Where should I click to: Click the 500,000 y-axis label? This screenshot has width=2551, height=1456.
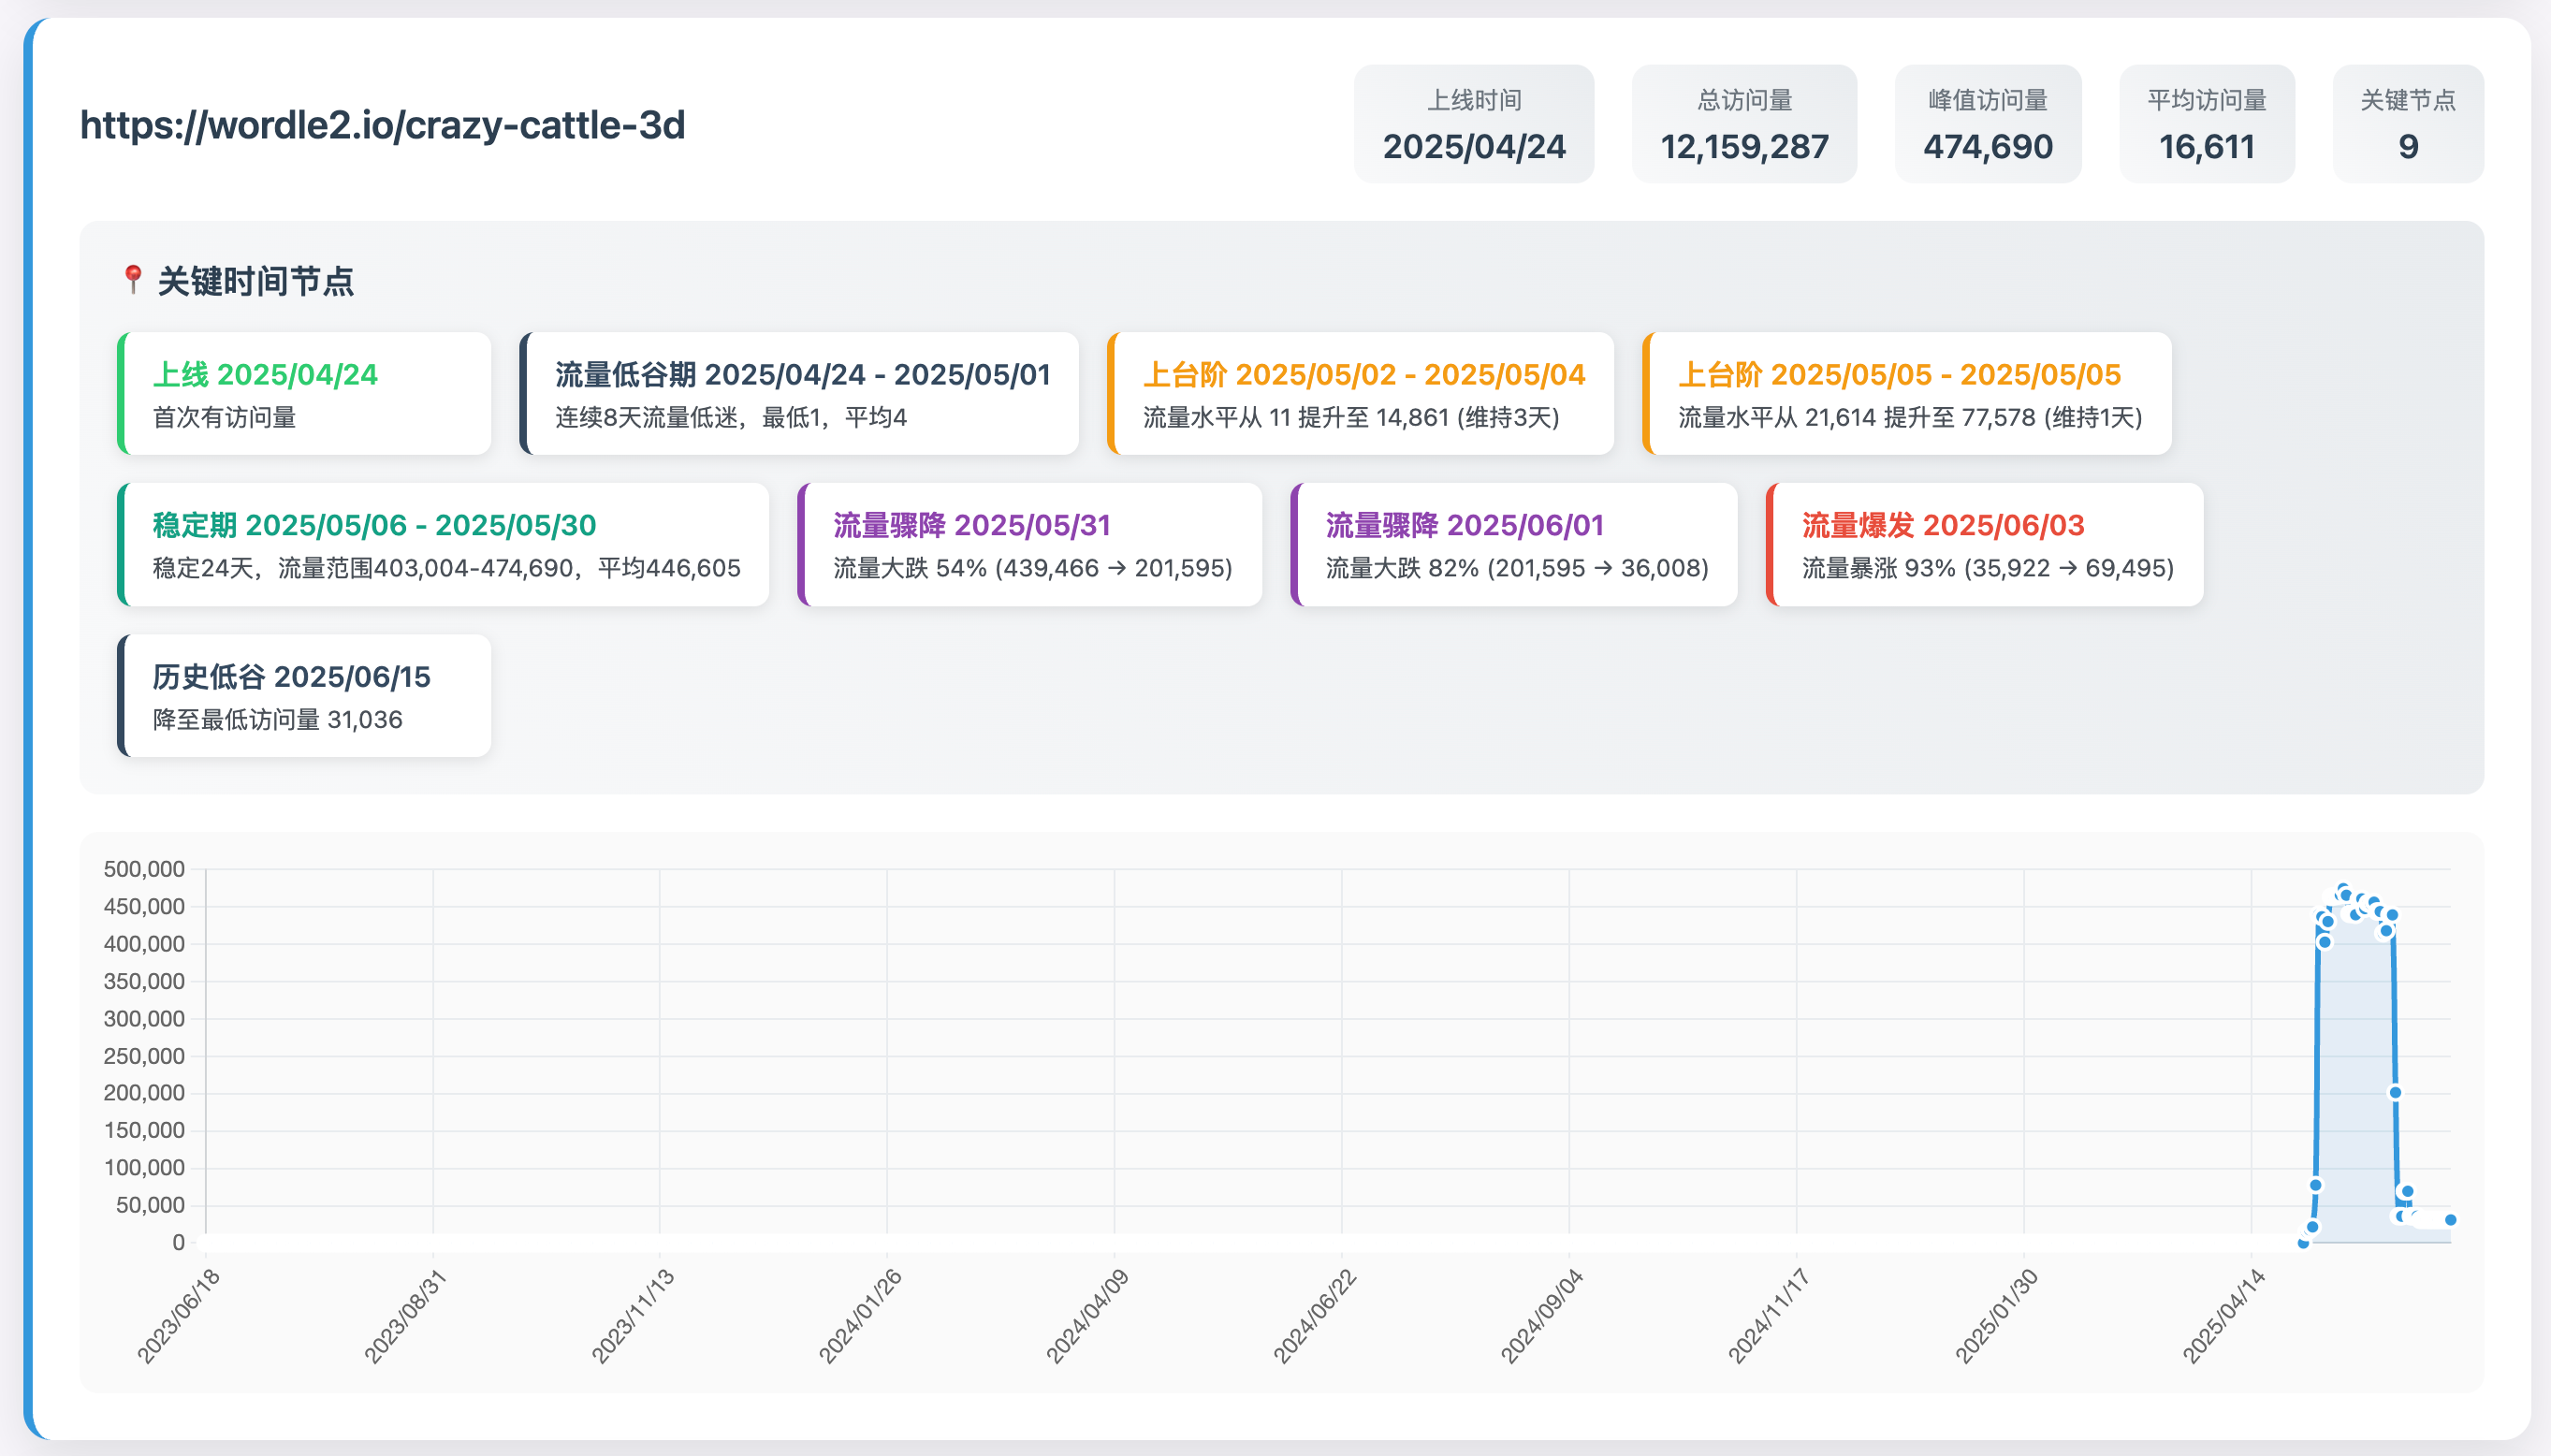[x=144, y=869]
